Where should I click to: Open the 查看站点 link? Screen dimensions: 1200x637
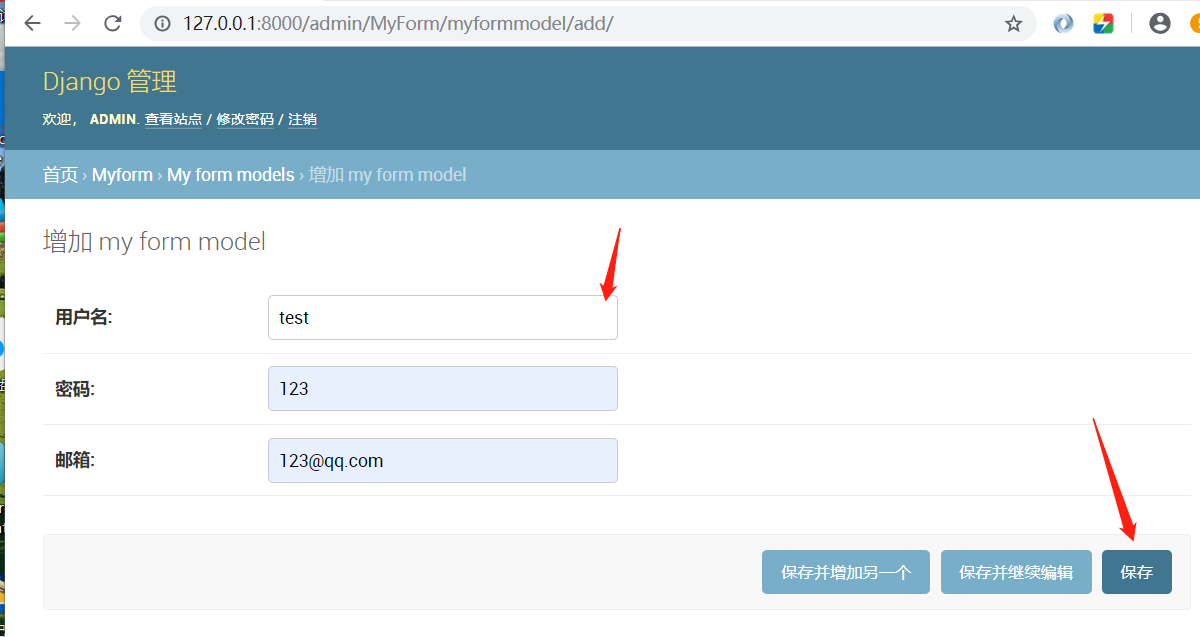[172, 118]
